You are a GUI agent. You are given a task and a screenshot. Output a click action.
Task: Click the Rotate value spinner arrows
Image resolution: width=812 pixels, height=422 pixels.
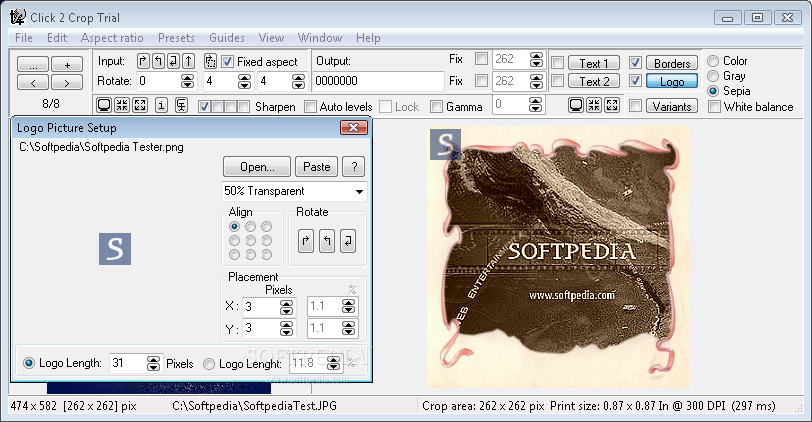point(187,81)
